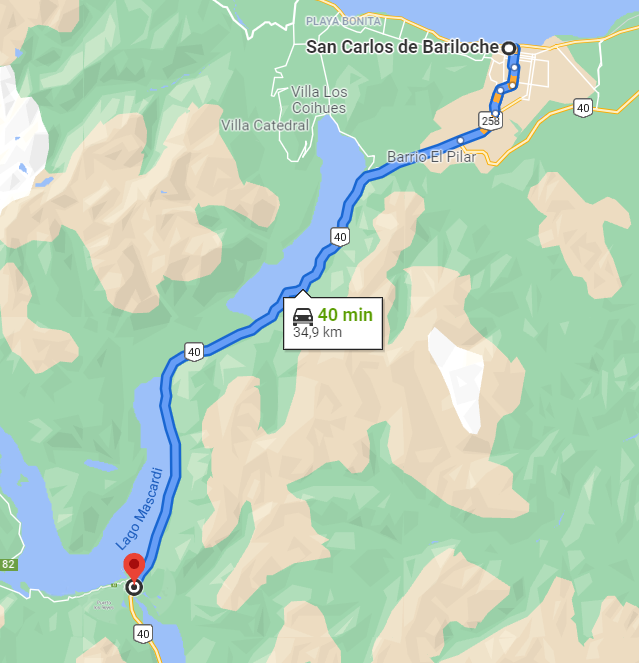Image resolution: width=639 pixels, height=663 pixels.
Task: Click the green route 82 shield
Action: (8, 564)
